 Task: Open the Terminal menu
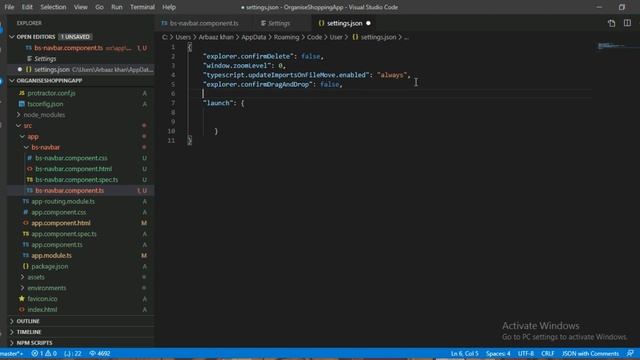click(142, 7)
